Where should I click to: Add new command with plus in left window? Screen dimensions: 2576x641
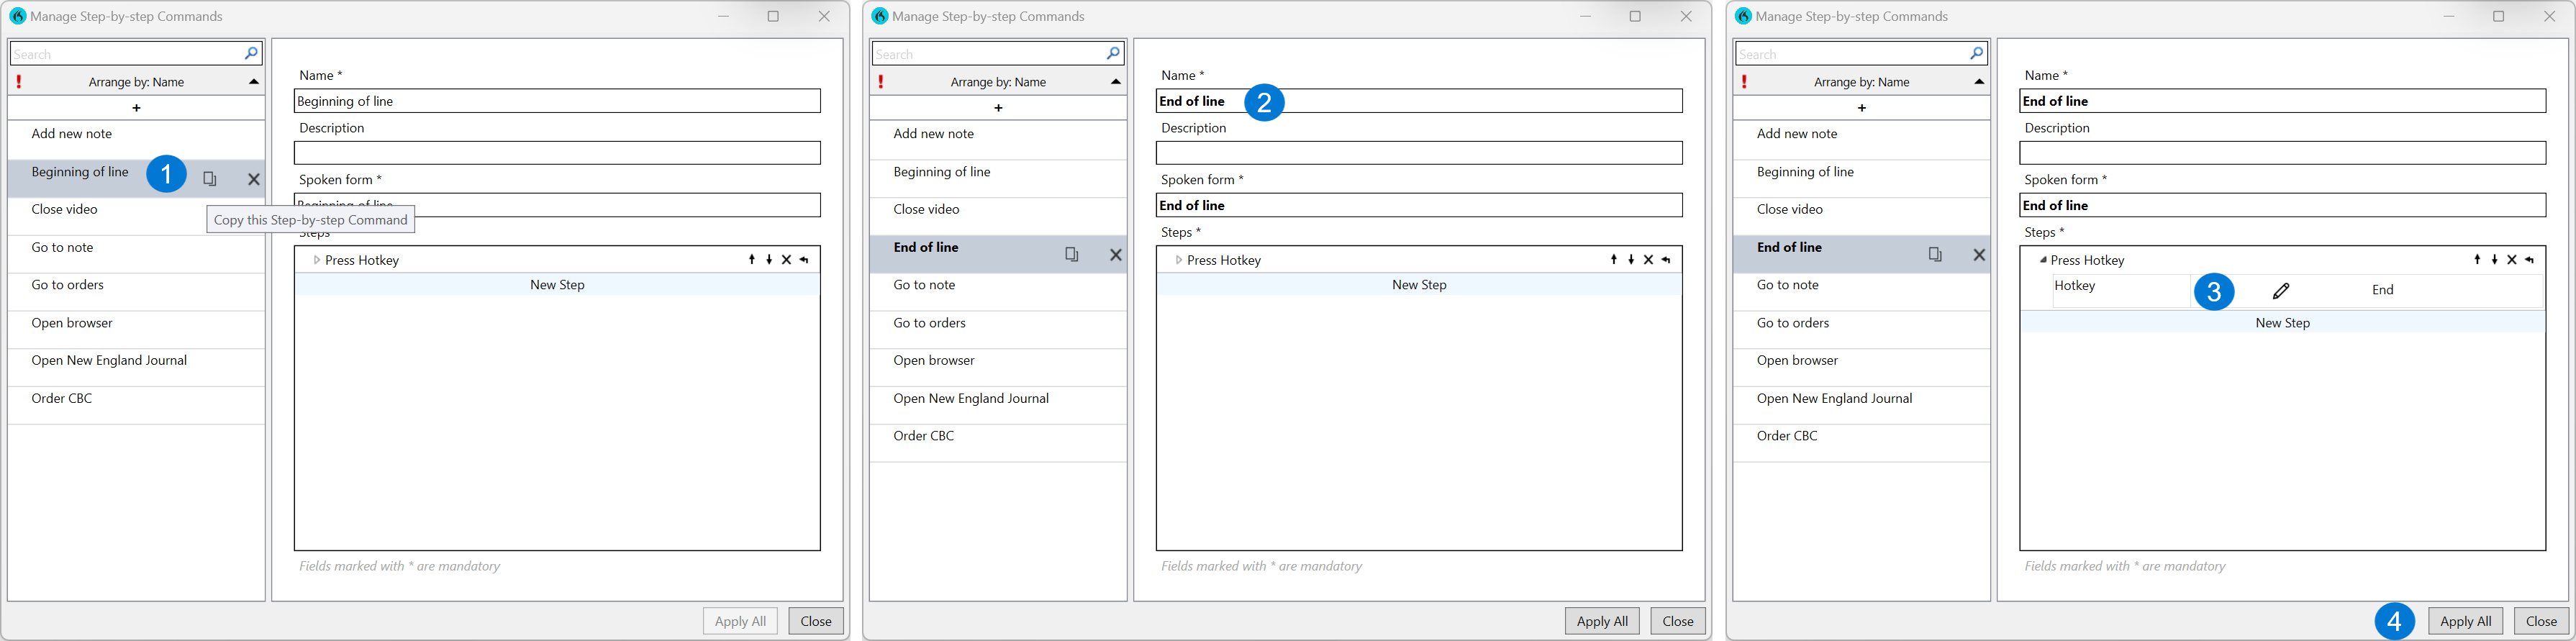[x=136, y=108]
